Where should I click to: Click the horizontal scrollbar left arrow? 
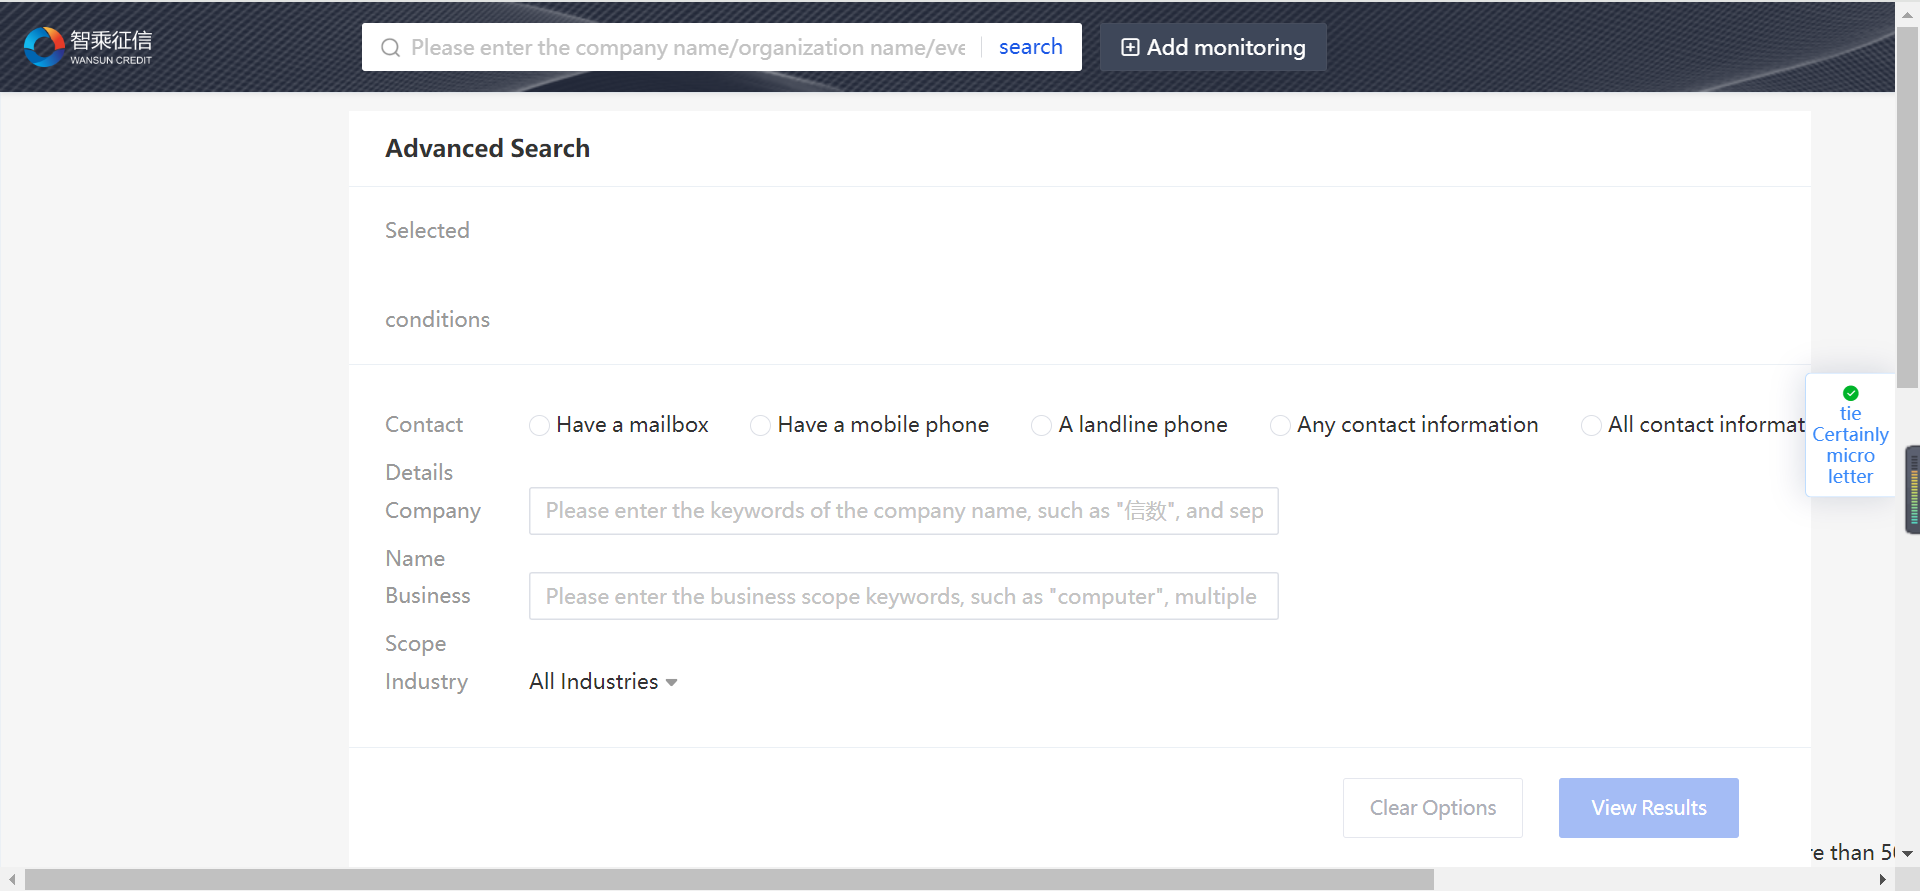pos(11,880)
